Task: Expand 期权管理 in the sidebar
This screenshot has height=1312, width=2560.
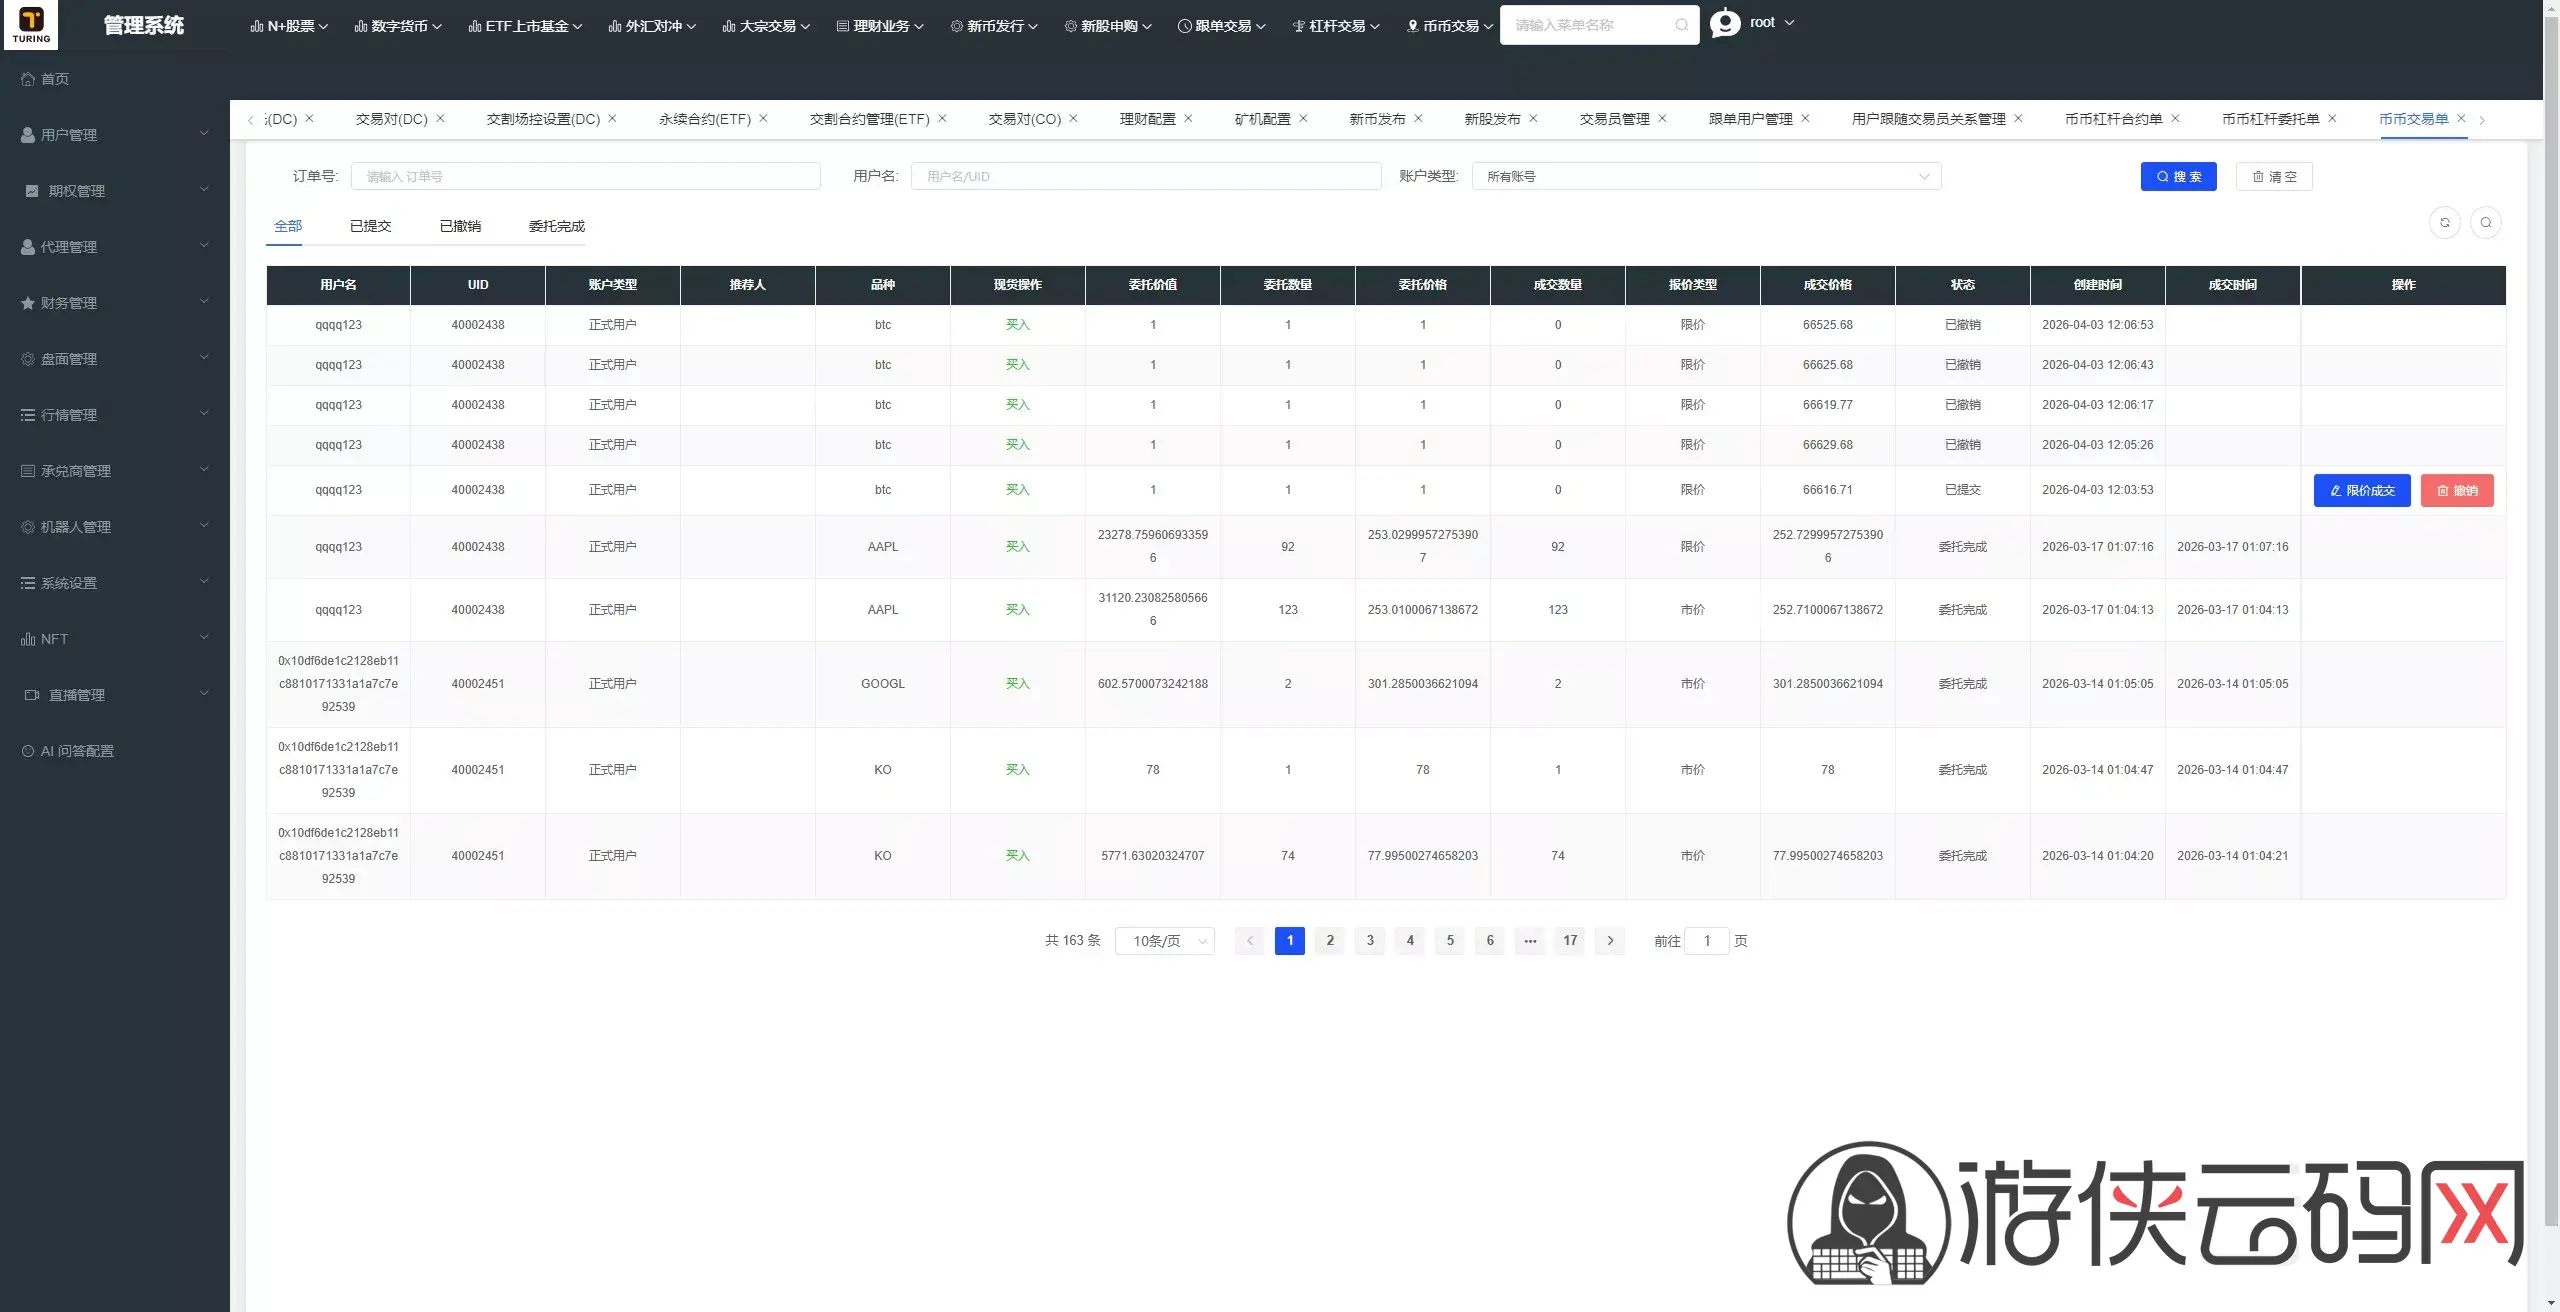Action: point(115,191)
